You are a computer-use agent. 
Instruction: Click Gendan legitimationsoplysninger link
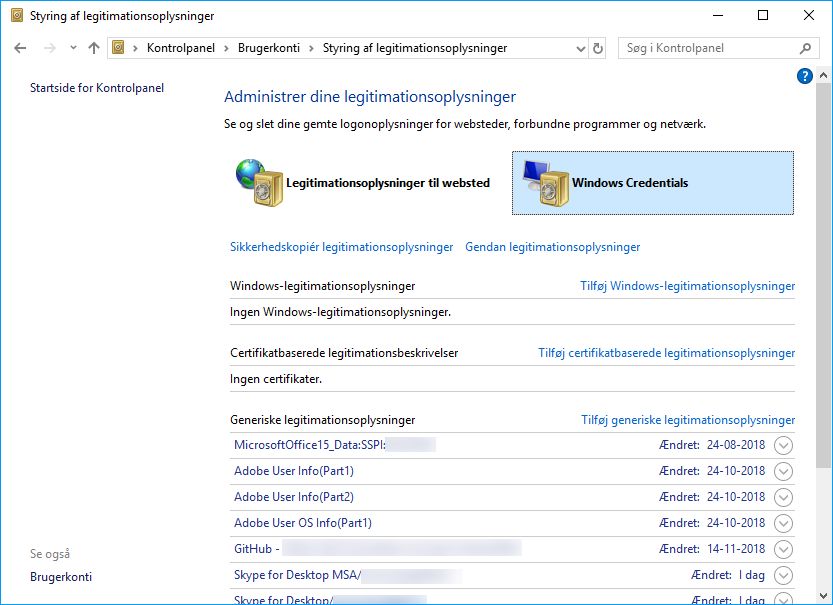pyautogui.click(x=552, y=247)
